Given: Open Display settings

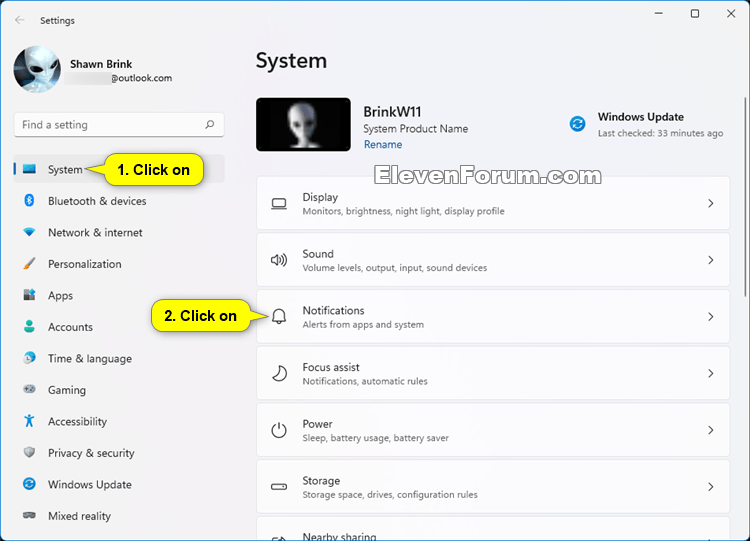Looking at the screenshot, I should (493, 203).
